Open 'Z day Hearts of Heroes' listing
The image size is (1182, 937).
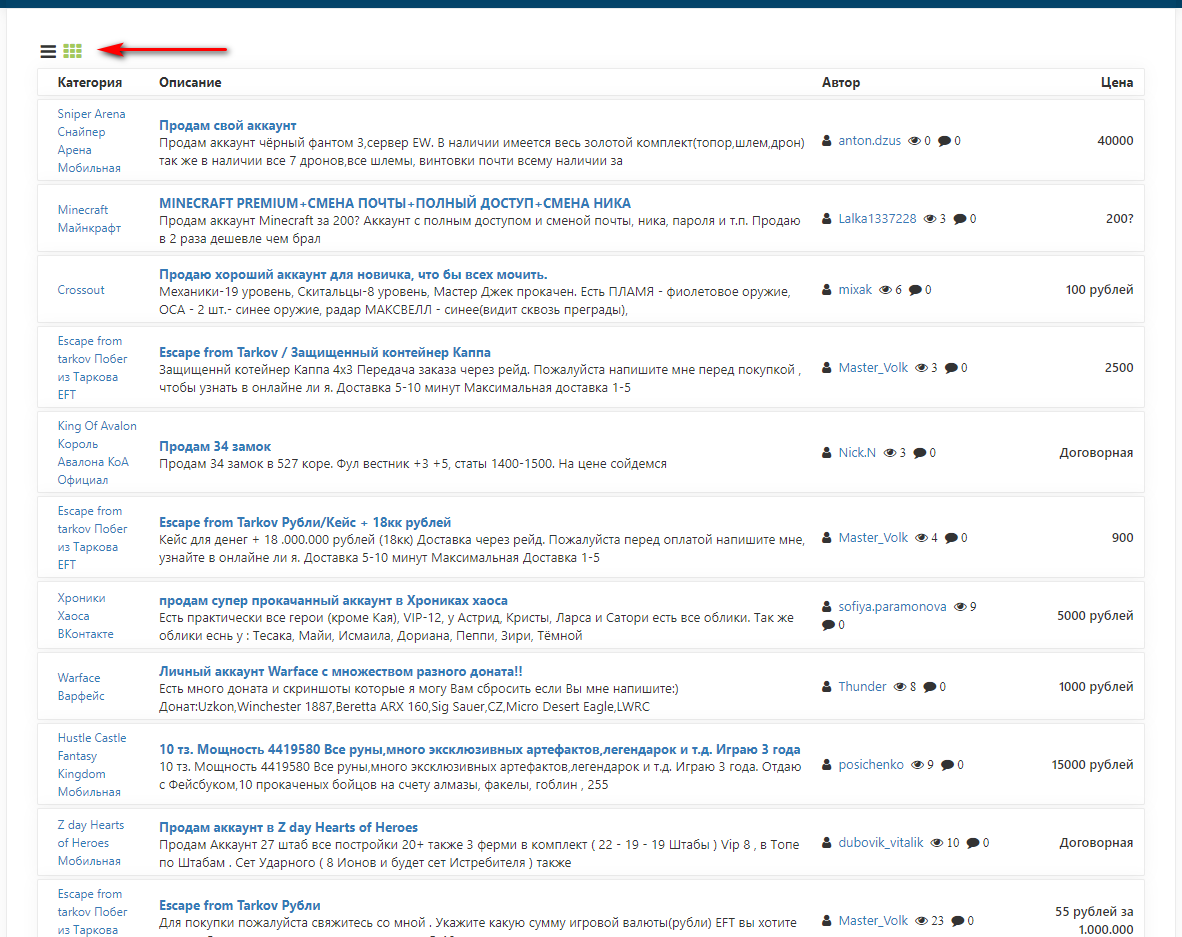[x=288, y=827]
